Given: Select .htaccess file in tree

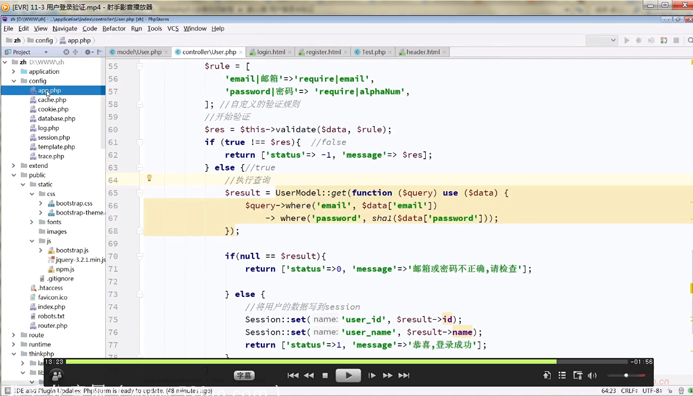Looking at the screenshot, I should (x=50, y=288).
